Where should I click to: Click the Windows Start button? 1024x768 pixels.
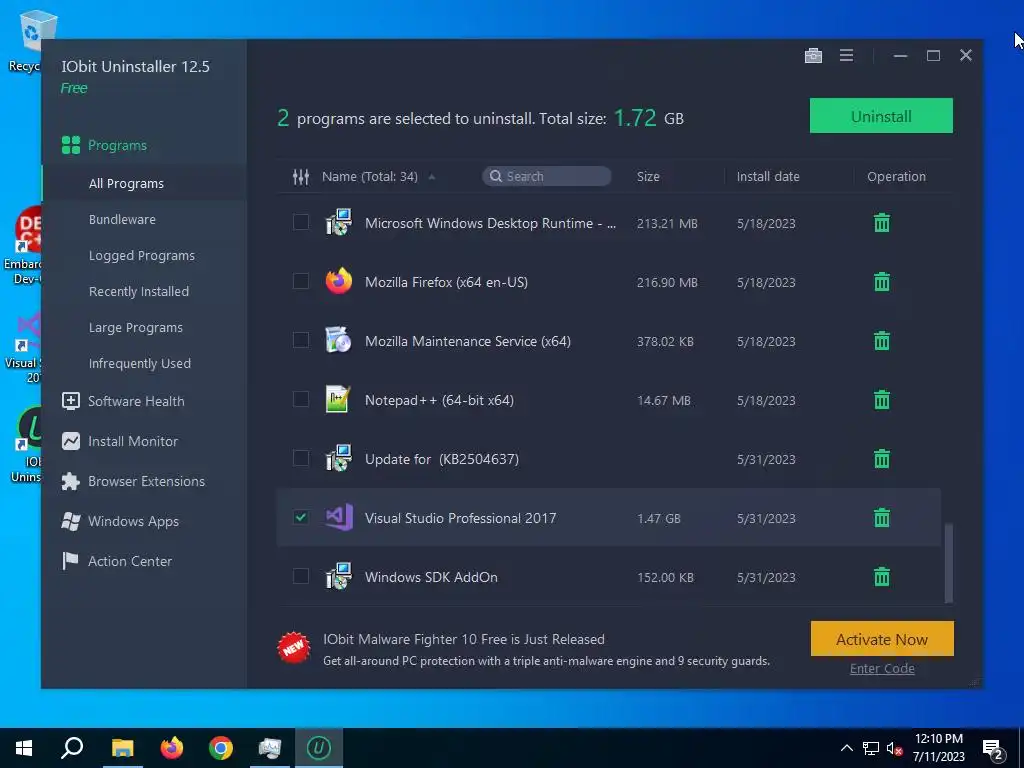pos(24,748)
